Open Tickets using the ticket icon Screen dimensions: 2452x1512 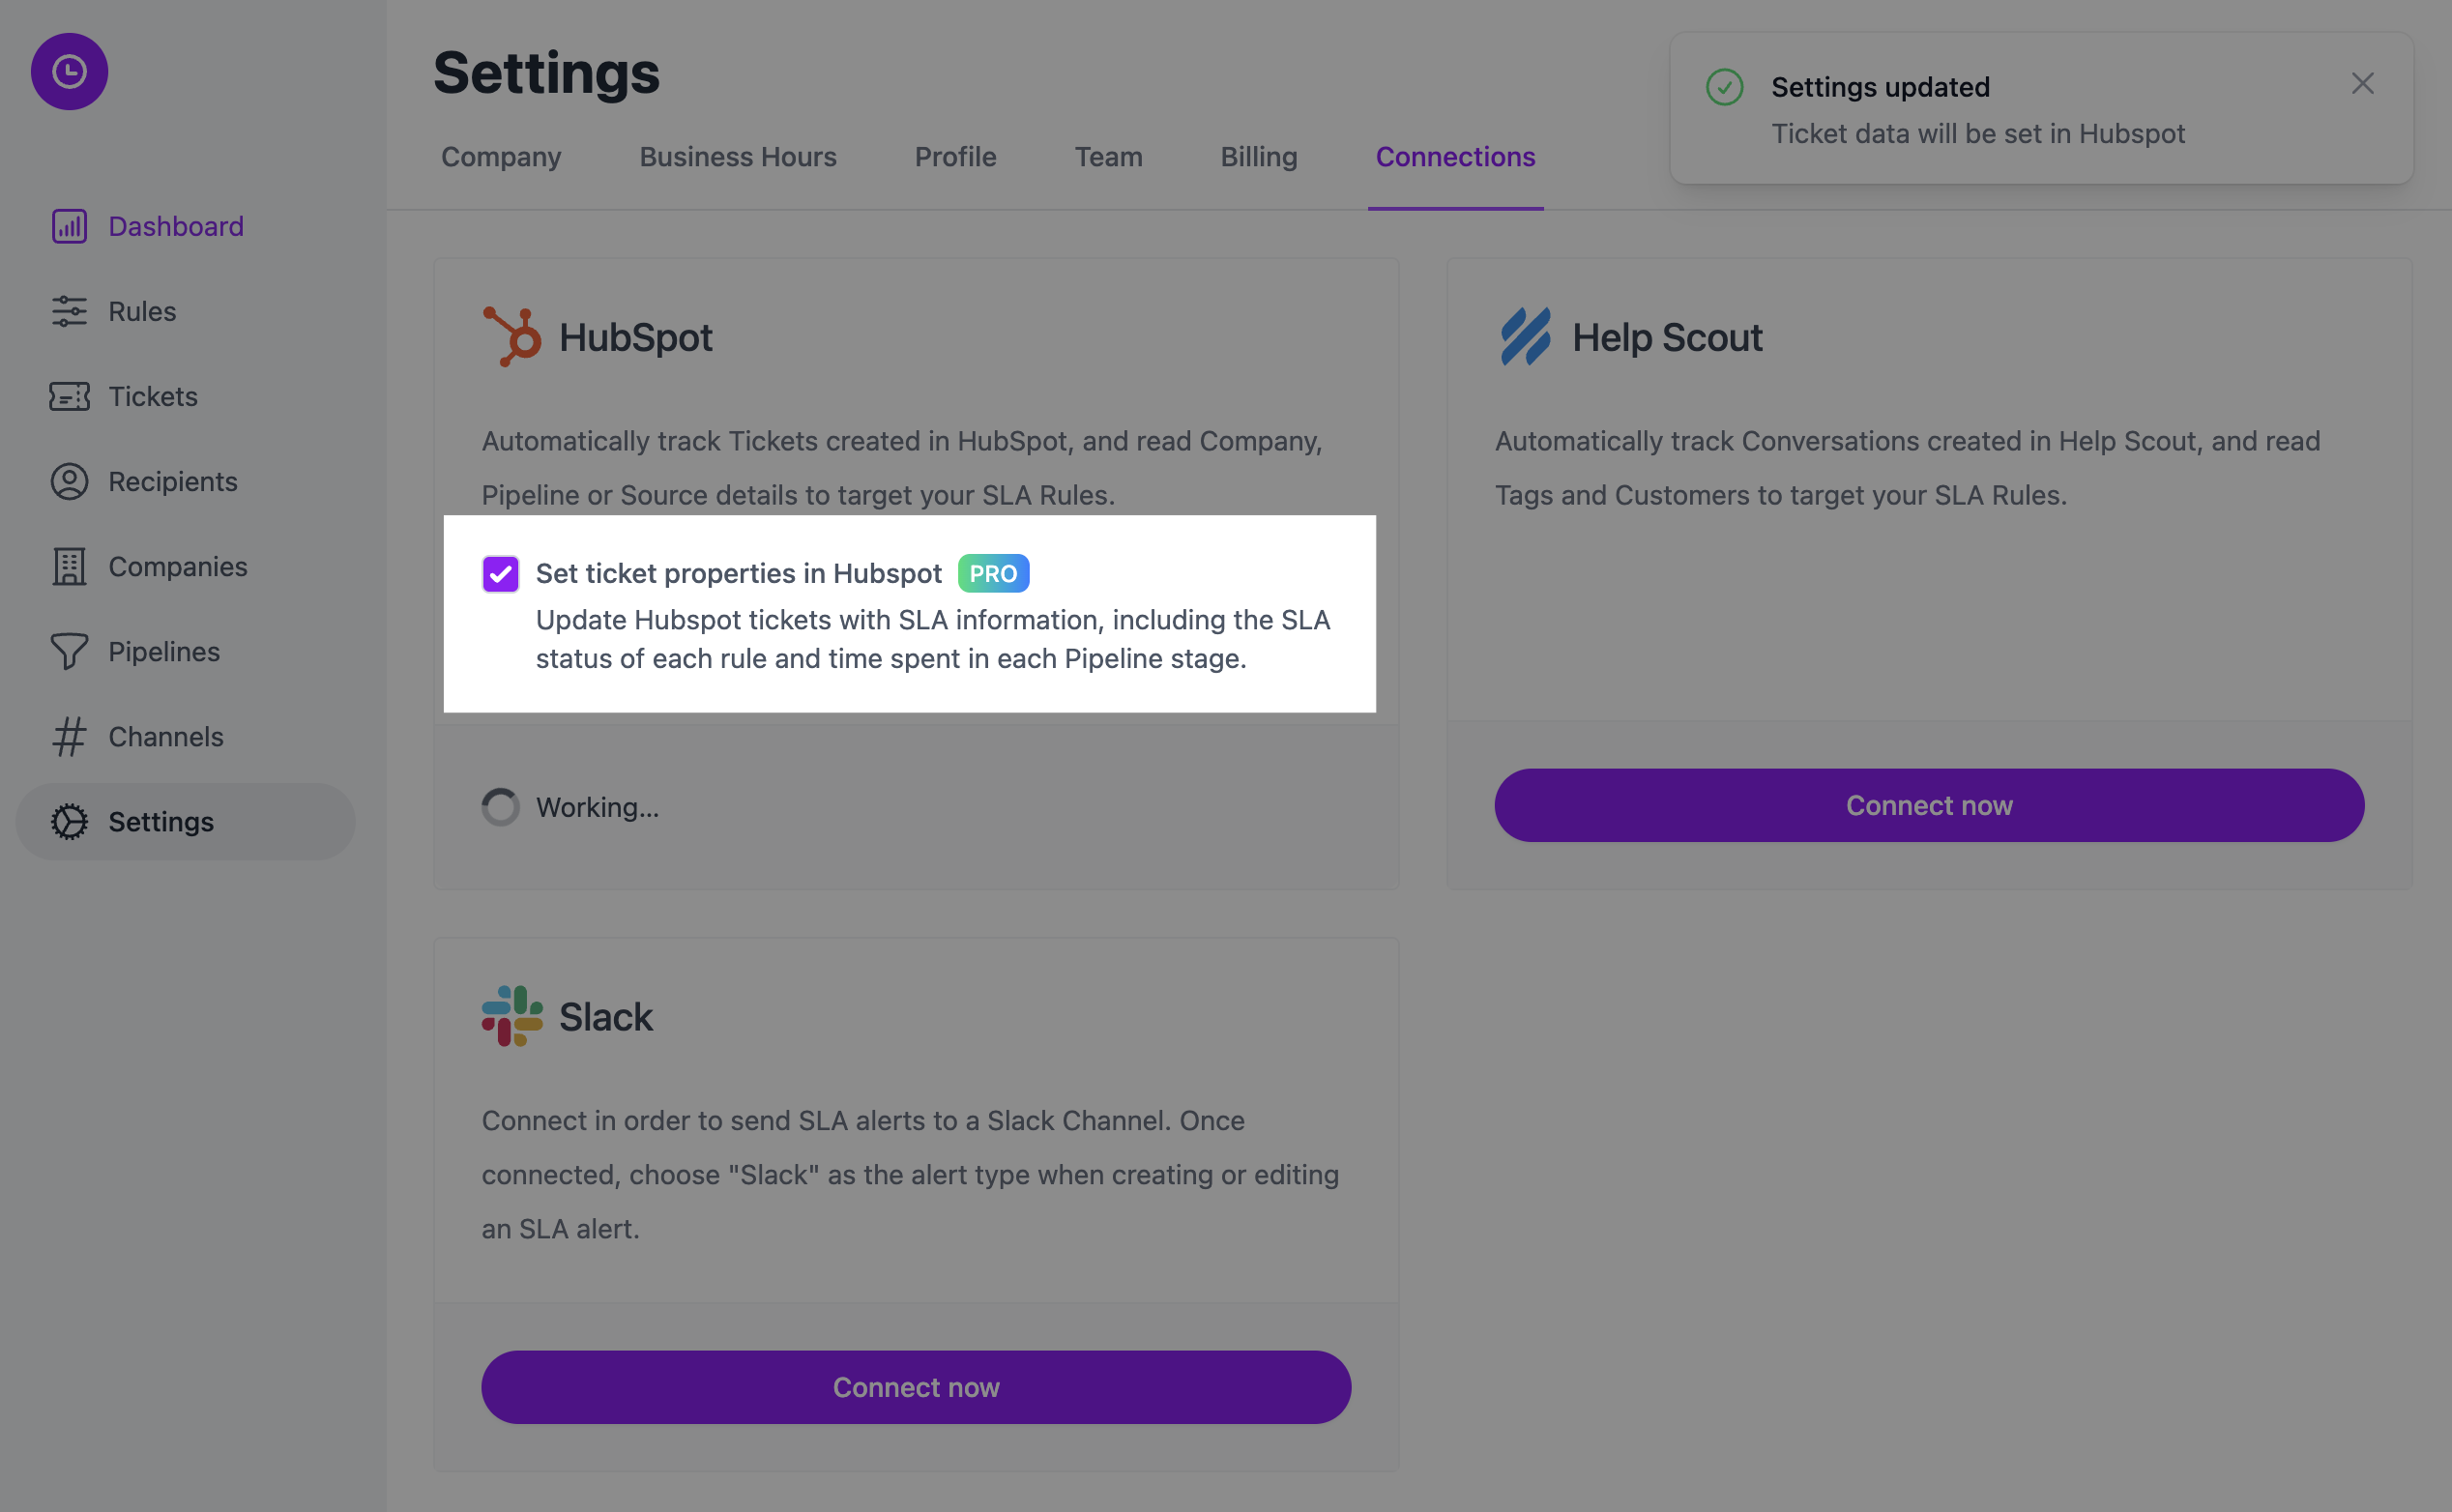coord(69,396)
